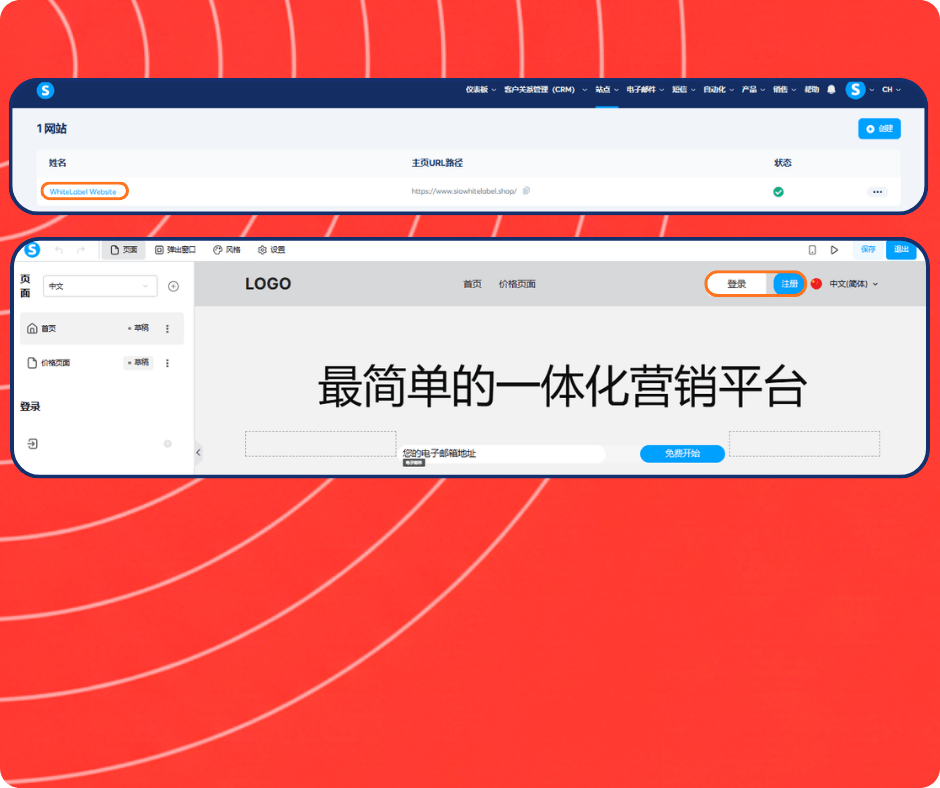Switch to mobile preview icon
Screen dimensions: 940x788
tap(812, 250)
